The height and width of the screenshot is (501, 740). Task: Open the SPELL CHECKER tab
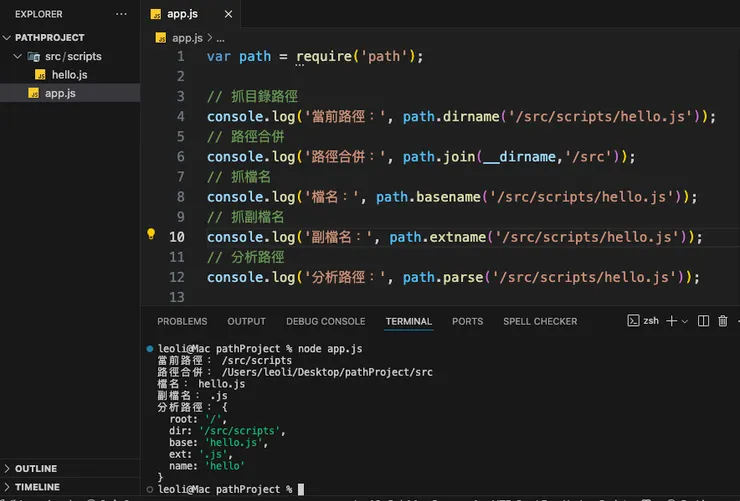tap(540, 321)
